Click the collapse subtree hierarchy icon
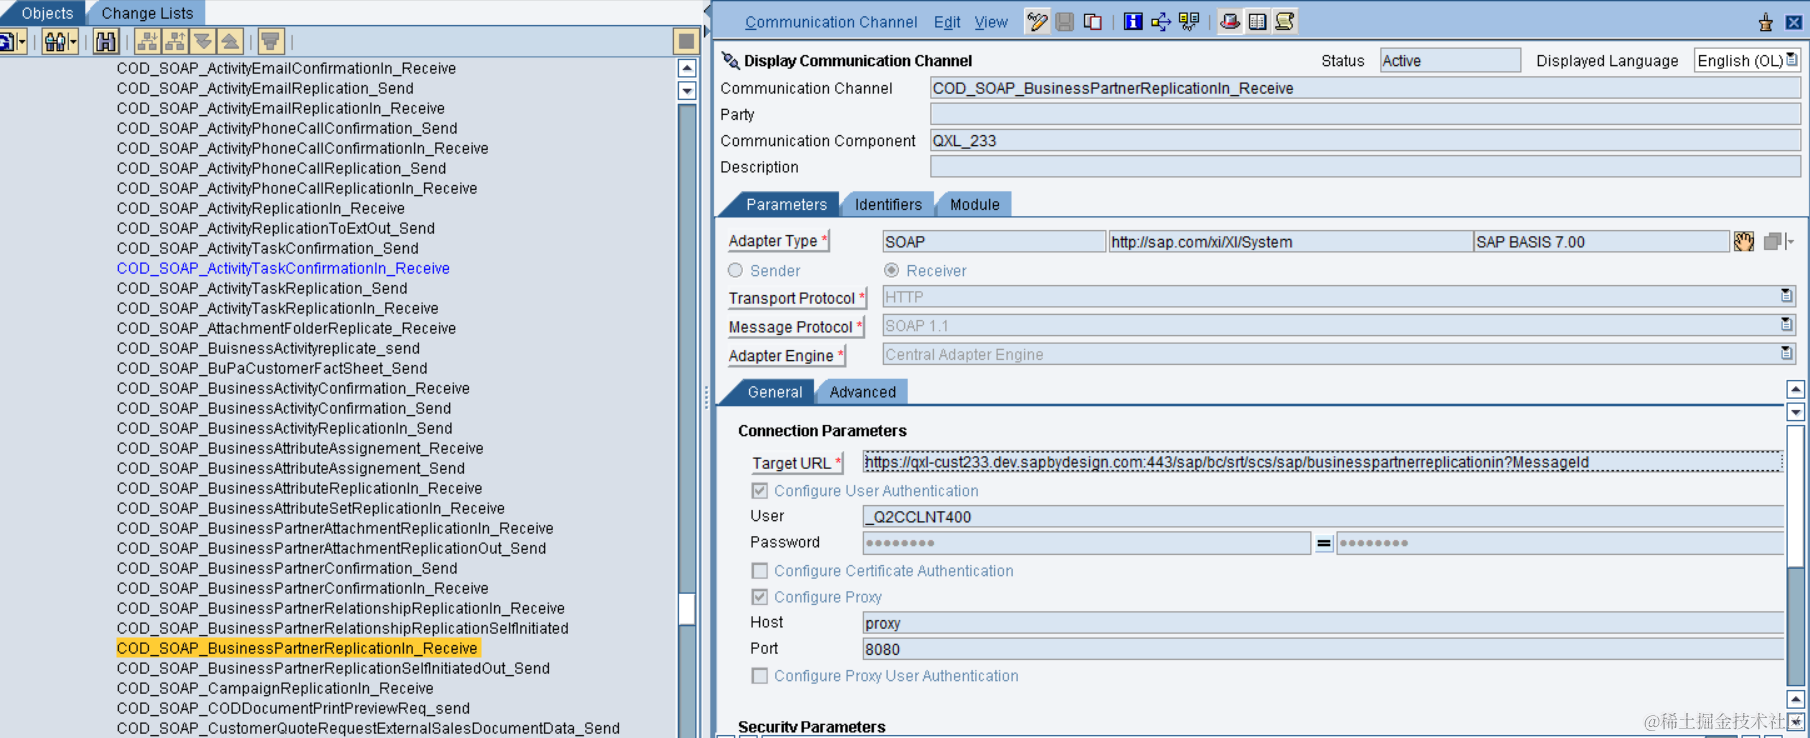Image resolution: width=1810 pixels, height=738 pixels. 176,41
